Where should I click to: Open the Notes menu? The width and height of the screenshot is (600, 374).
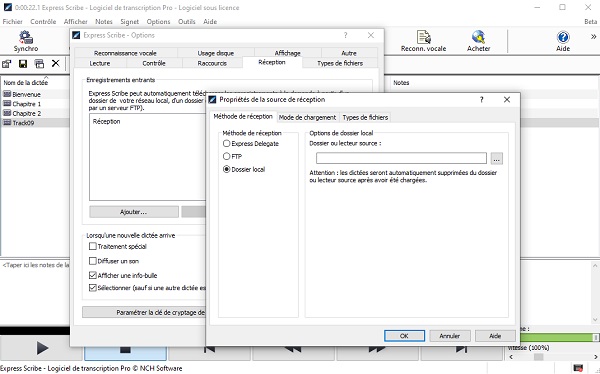pyautogui.click(x=104, y=22)
